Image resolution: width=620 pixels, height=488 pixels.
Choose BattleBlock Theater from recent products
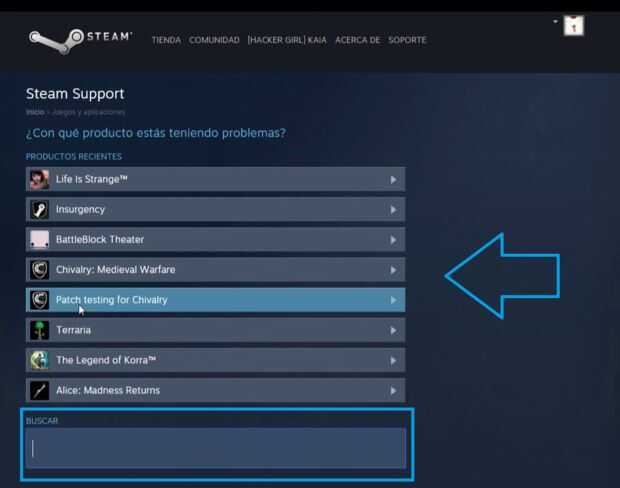215,240
